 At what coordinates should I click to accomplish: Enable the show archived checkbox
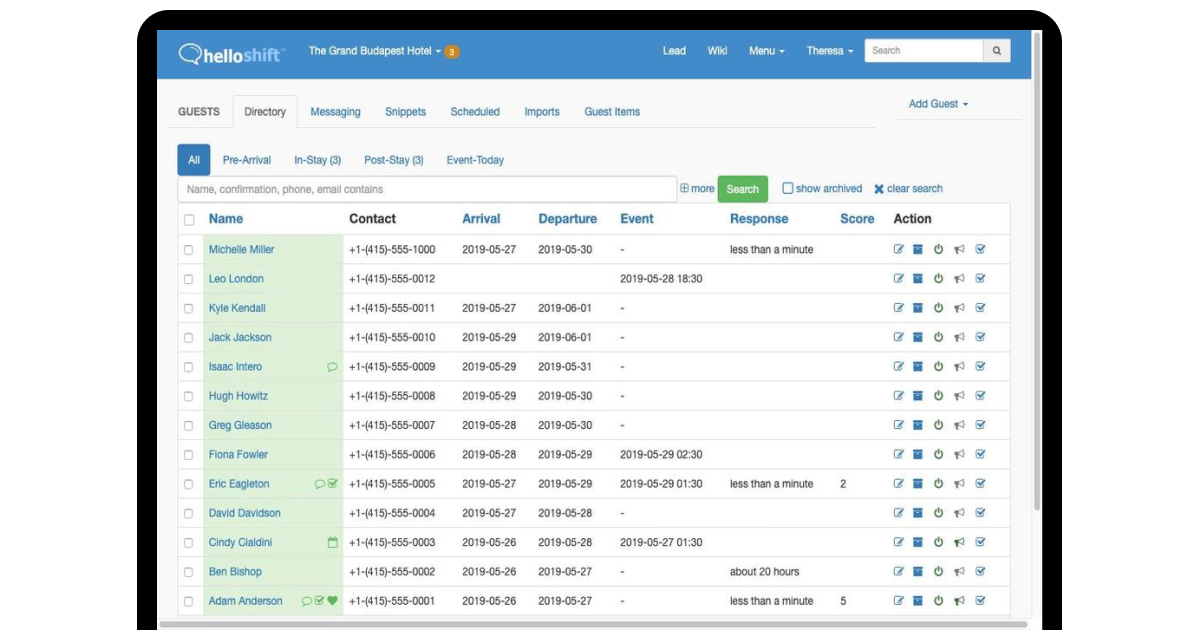(788, 188)
